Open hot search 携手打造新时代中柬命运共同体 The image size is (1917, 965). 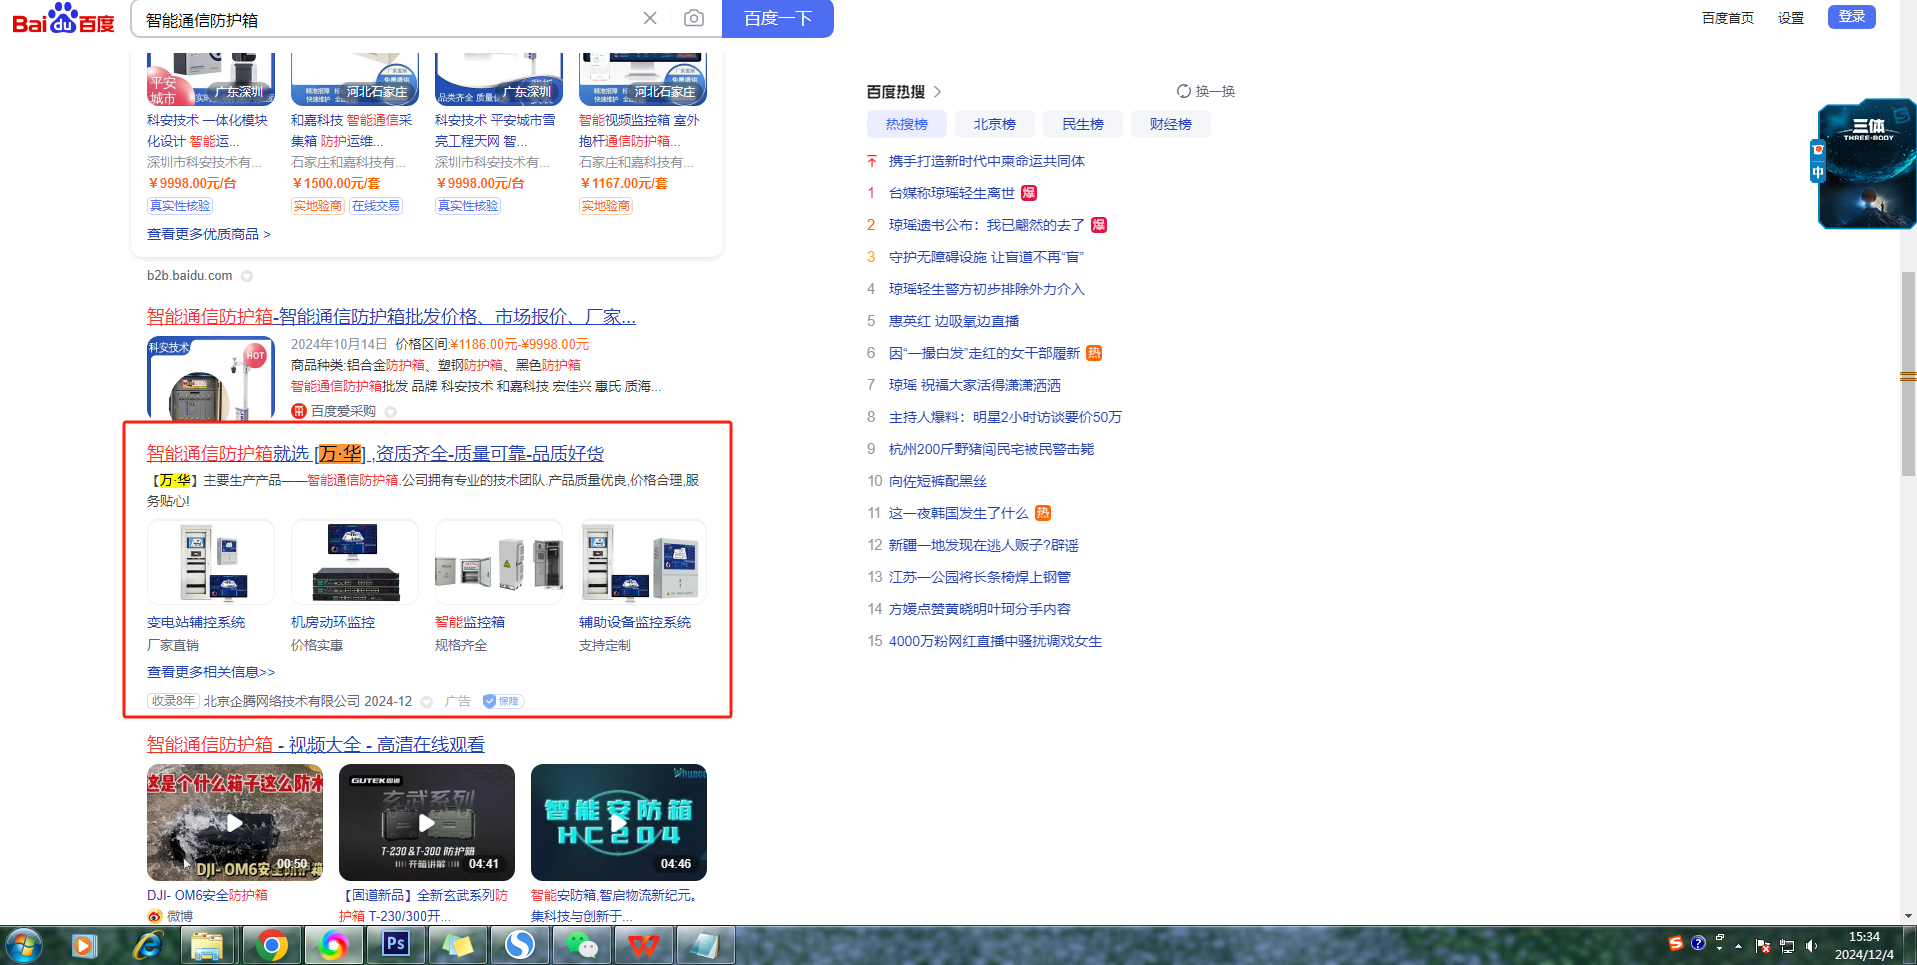(987, 161)
